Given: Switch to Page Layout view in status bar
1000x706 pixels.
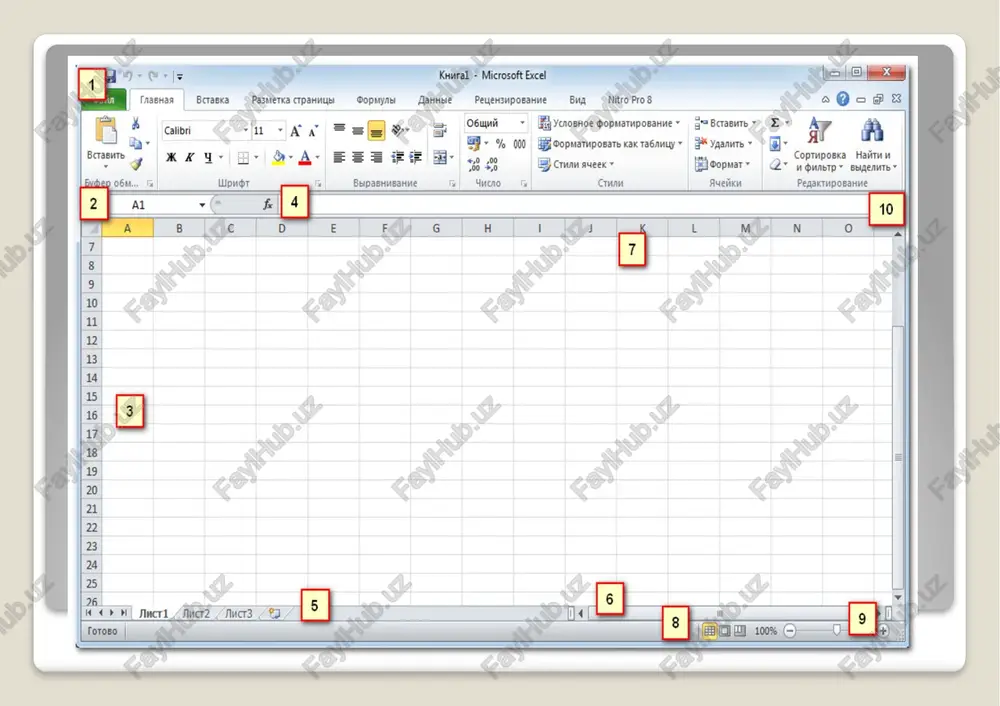Looking at the screenshot, I should [725, 631].
